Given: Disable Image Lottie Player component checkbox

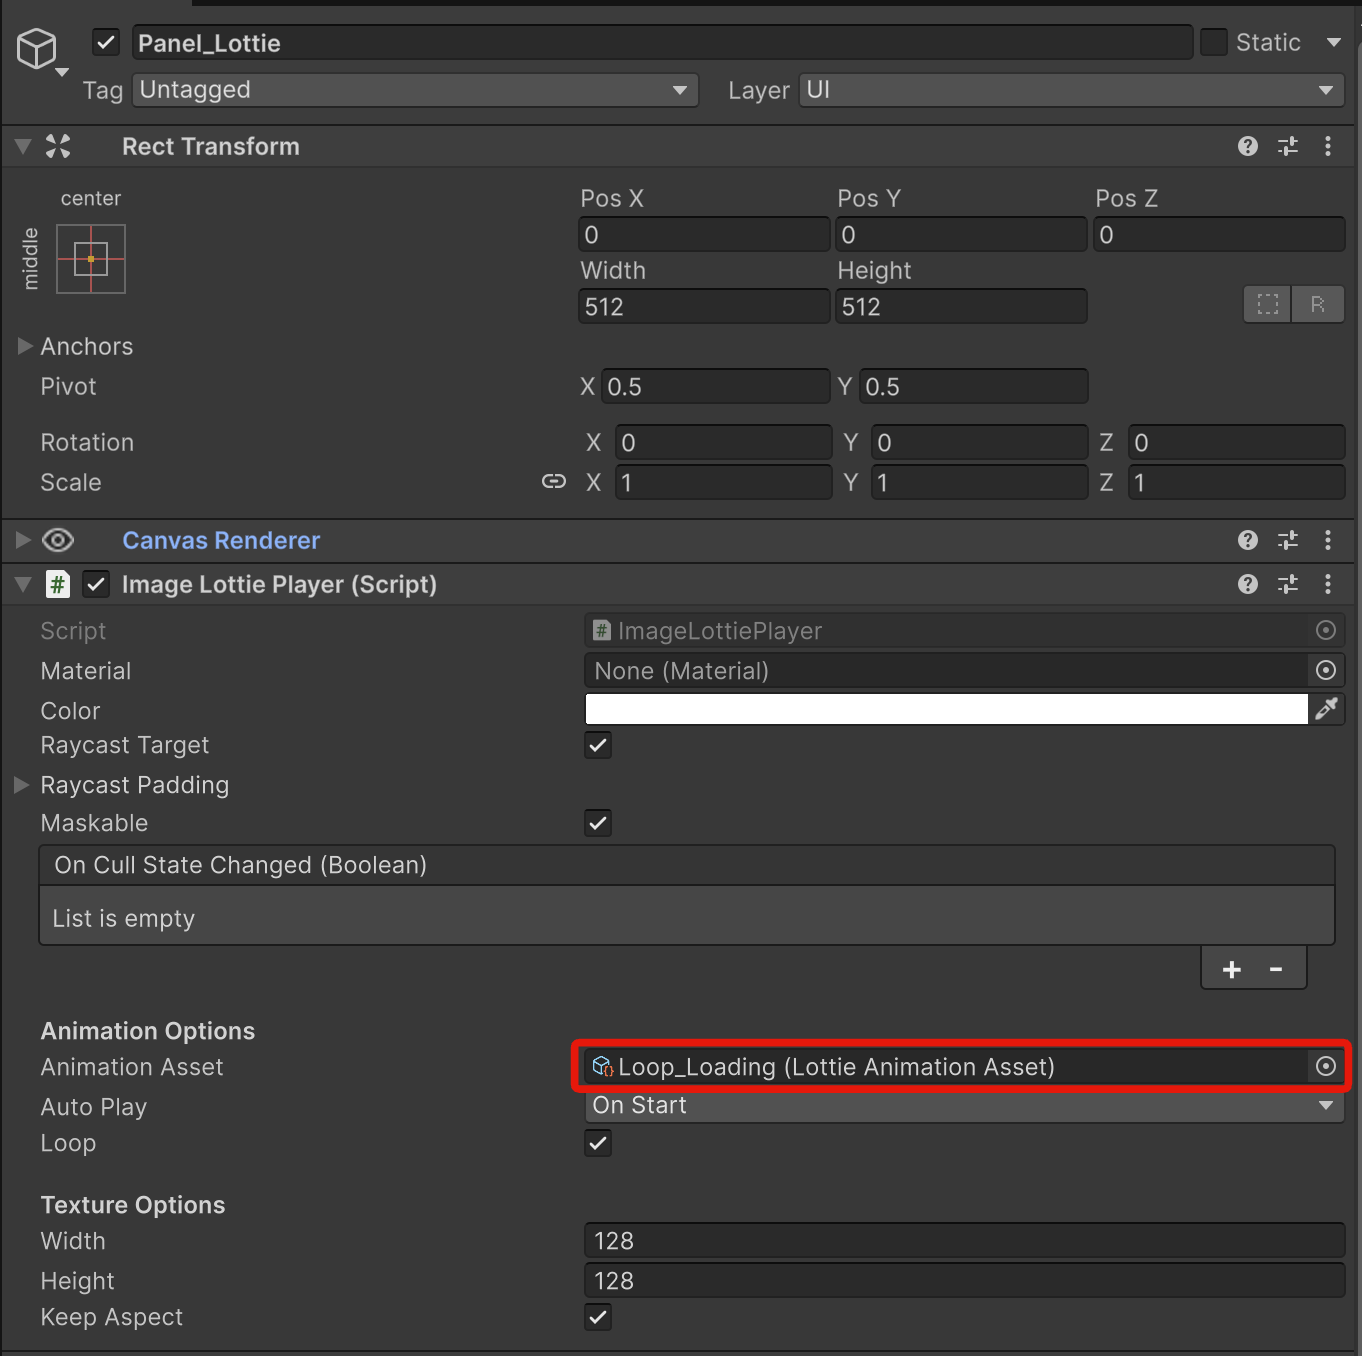Looking at the screenshot, I should [96, 584].
